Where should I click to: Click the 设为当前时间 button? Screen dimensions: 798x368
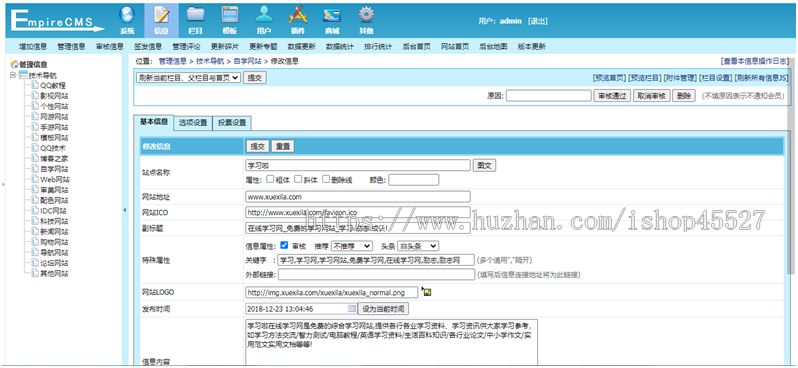pyautogui.click(x=383, y=309)
